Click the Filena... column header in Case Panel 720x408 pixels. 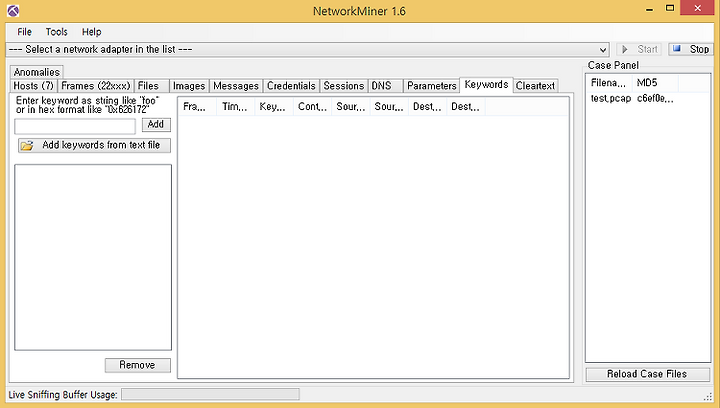click(x=609, y=83)
